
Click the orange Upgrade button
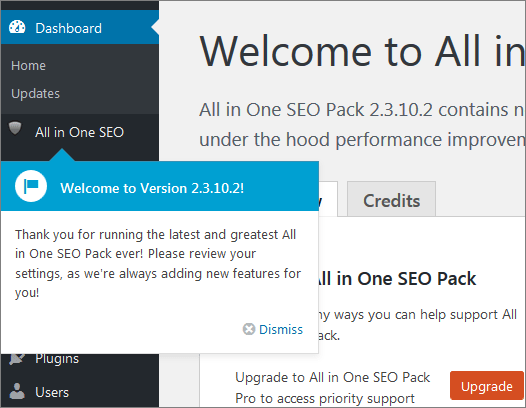[x=487, y=386]
